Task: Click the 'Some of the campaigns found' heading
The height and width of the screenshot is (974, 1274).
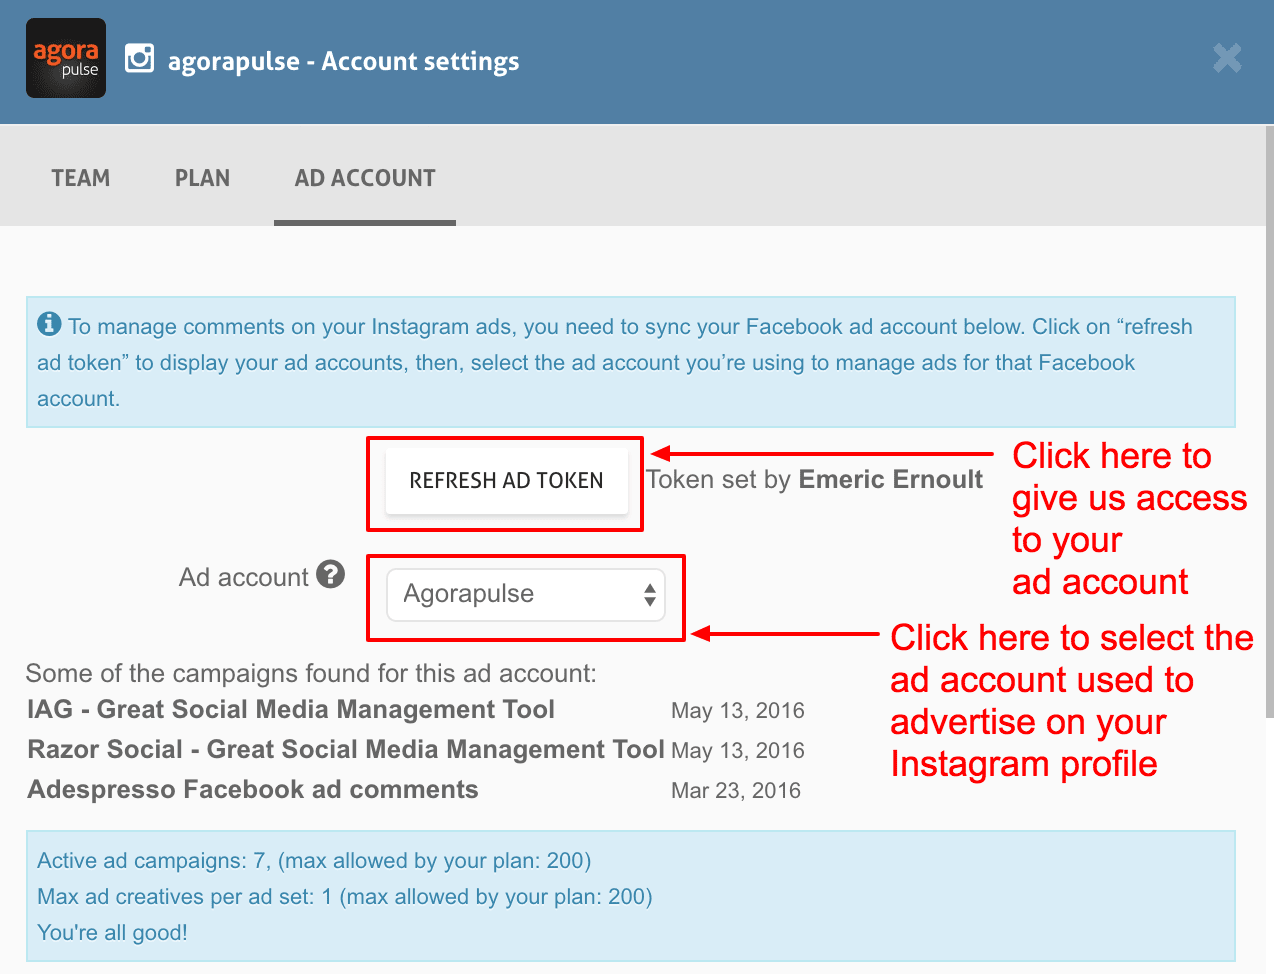Action: pyautogui.click(x=311, y=674)
